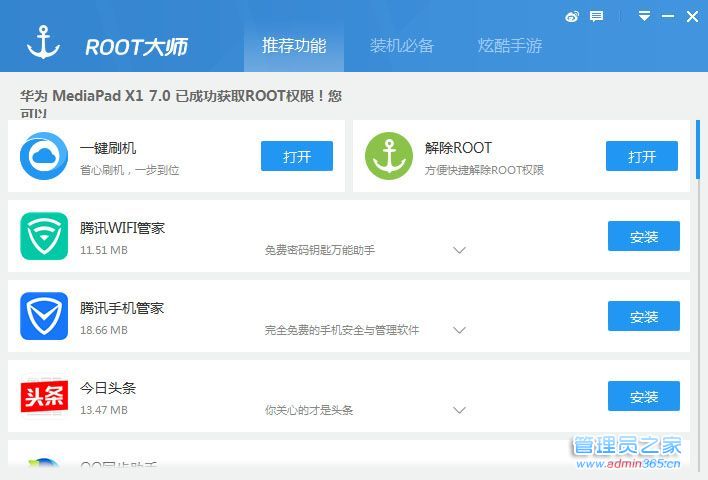Expand 今日头条 description chevron

coord(459,410)
